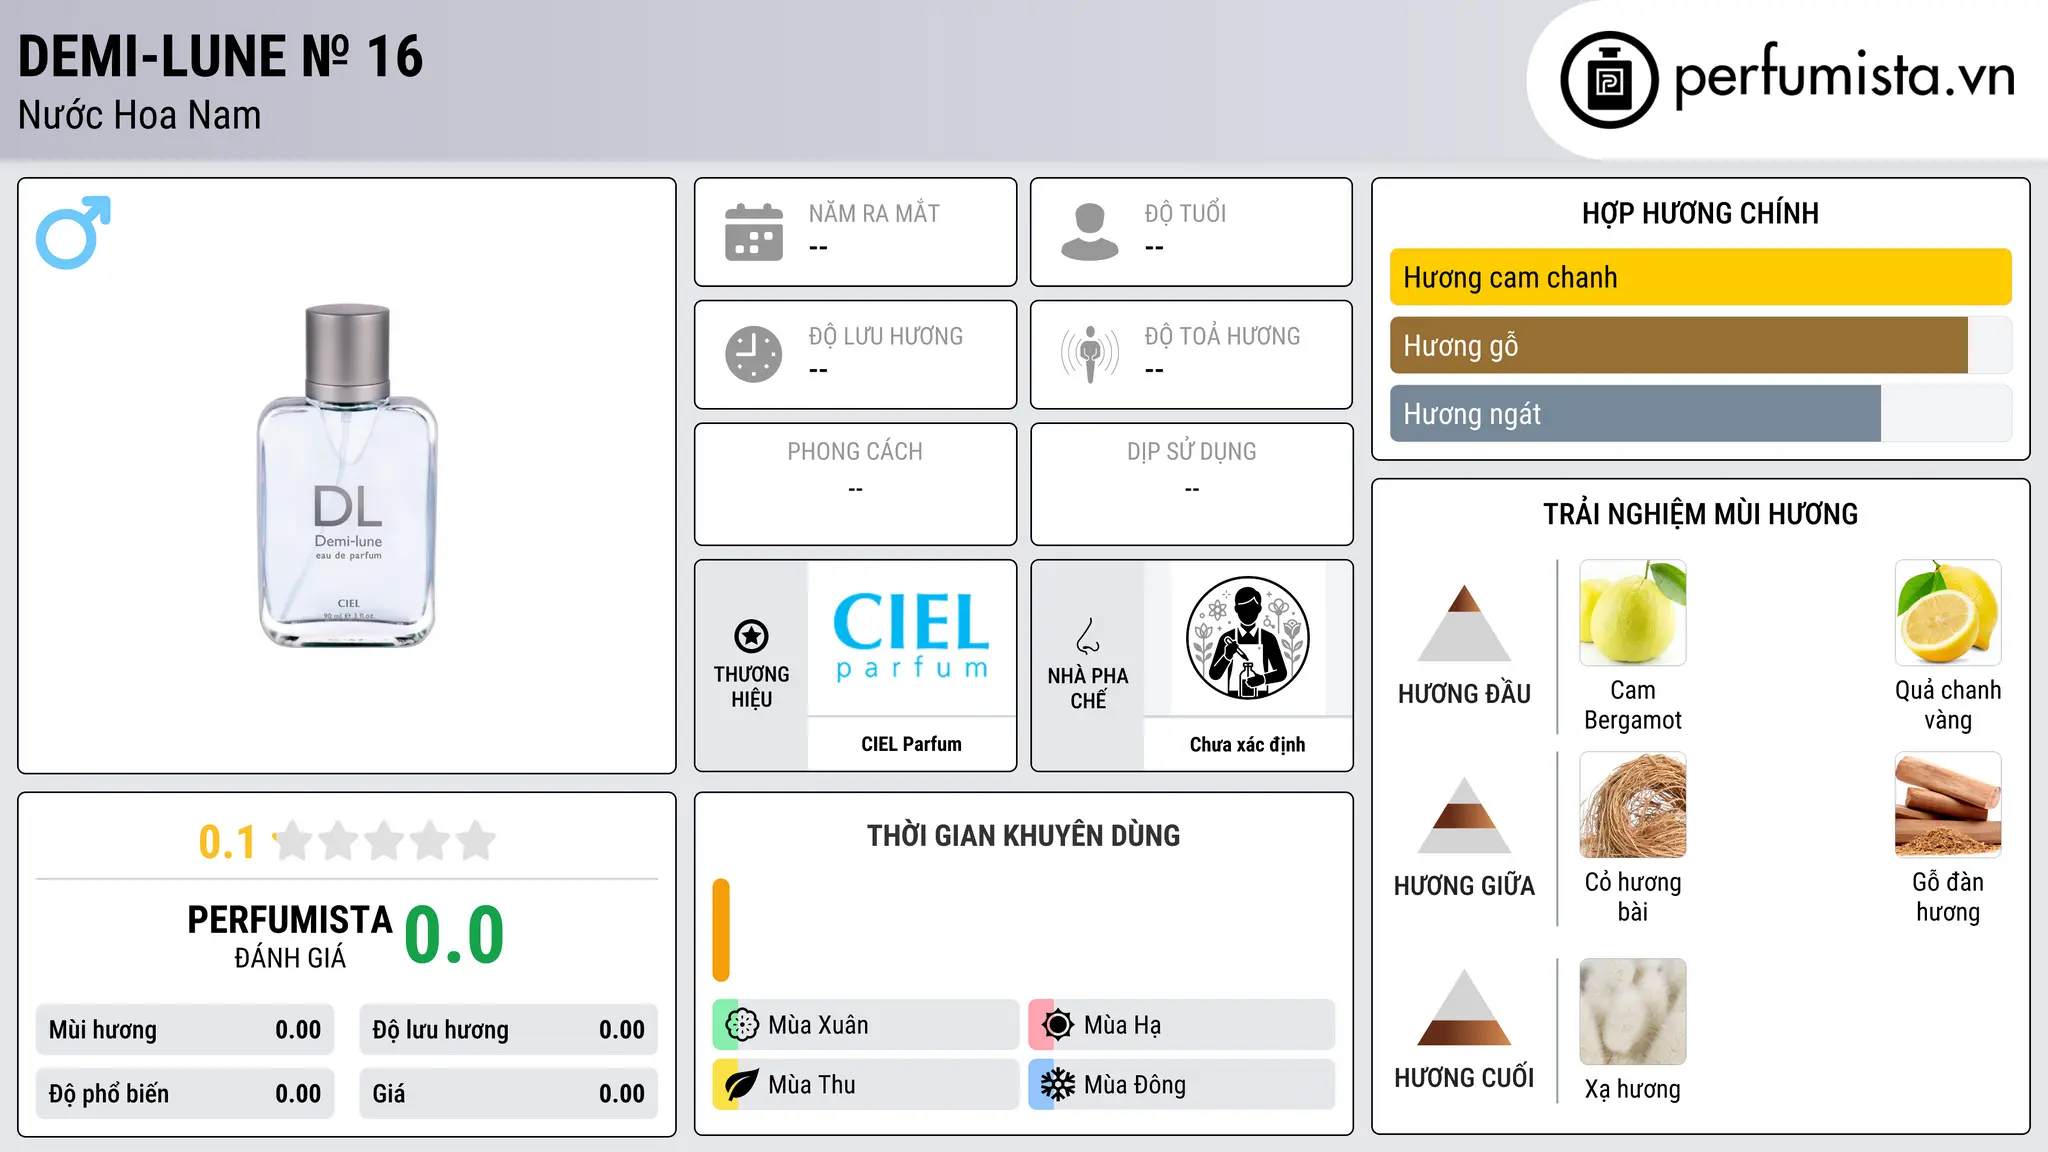Viewport: 2048px width, 1152px height.
Task: Click the Năm ra mắt label
Action: tap(874, 213)
